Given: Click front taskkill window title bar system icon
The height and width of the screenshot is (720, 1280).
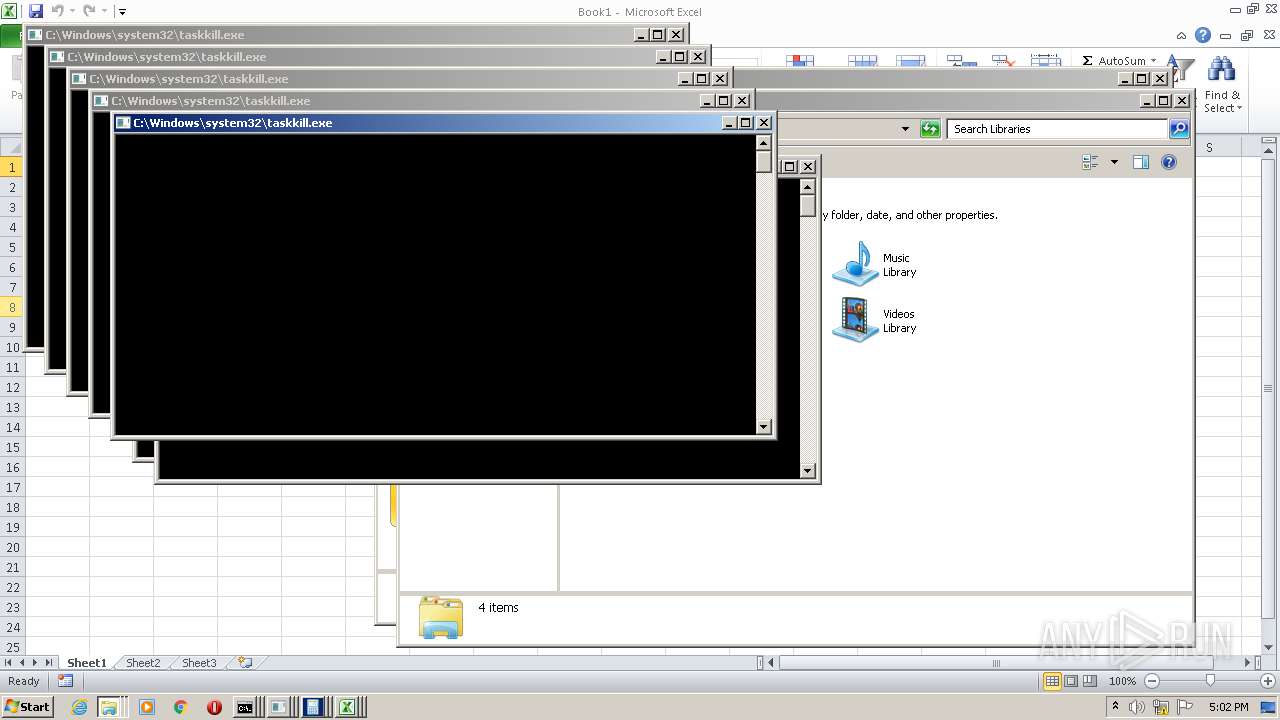Looking at the screenshot, I should 124,123.
